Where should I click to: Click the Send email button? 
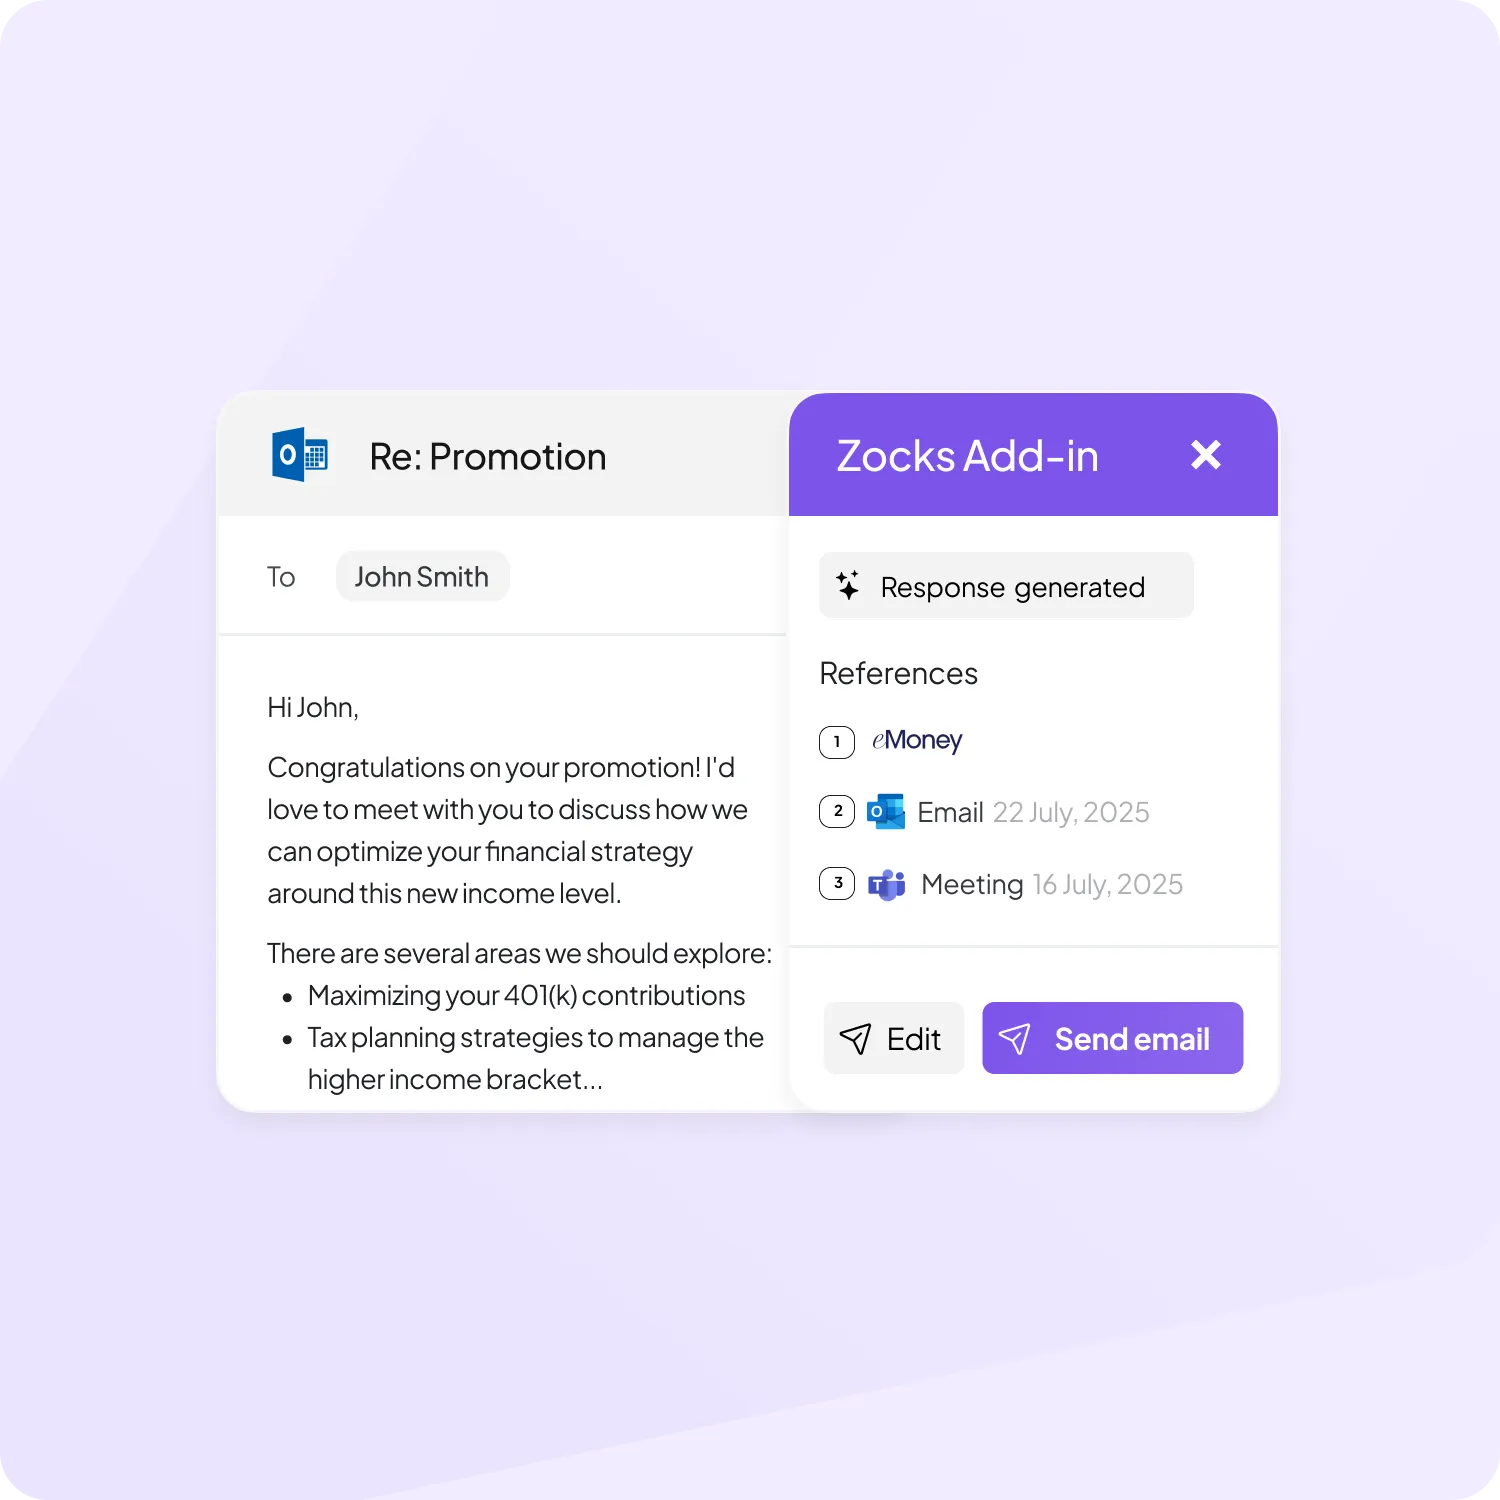pyautogui.click(x=1112, y=1038)
